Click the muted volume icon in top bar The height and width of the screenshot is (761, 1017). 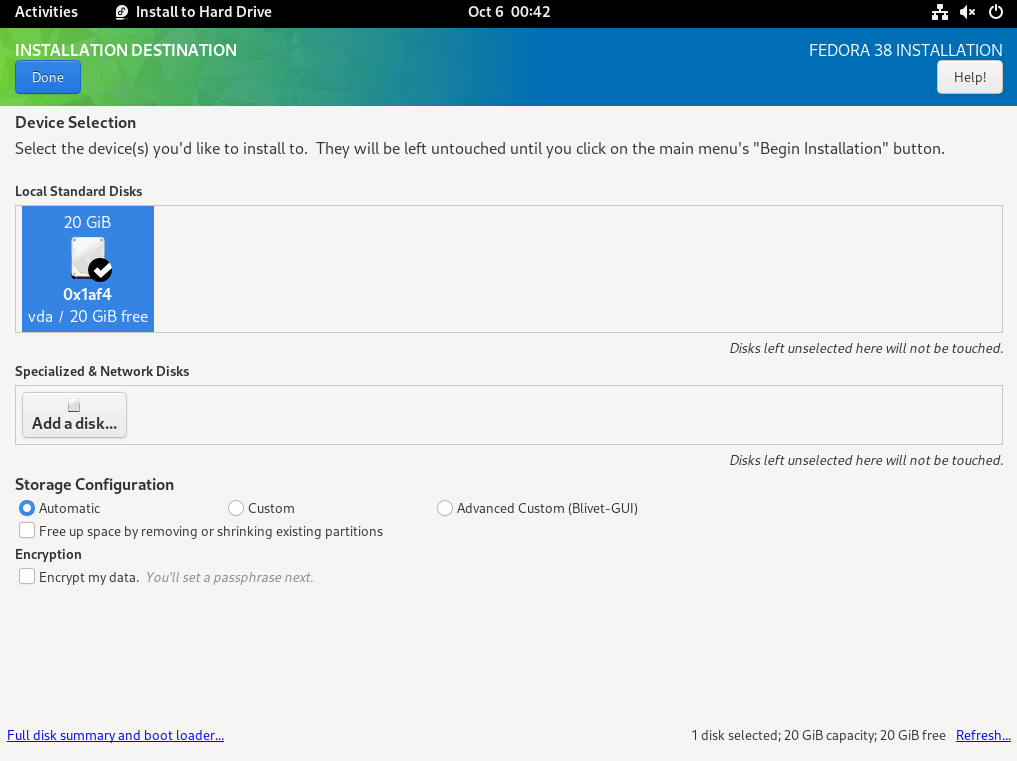968,12
